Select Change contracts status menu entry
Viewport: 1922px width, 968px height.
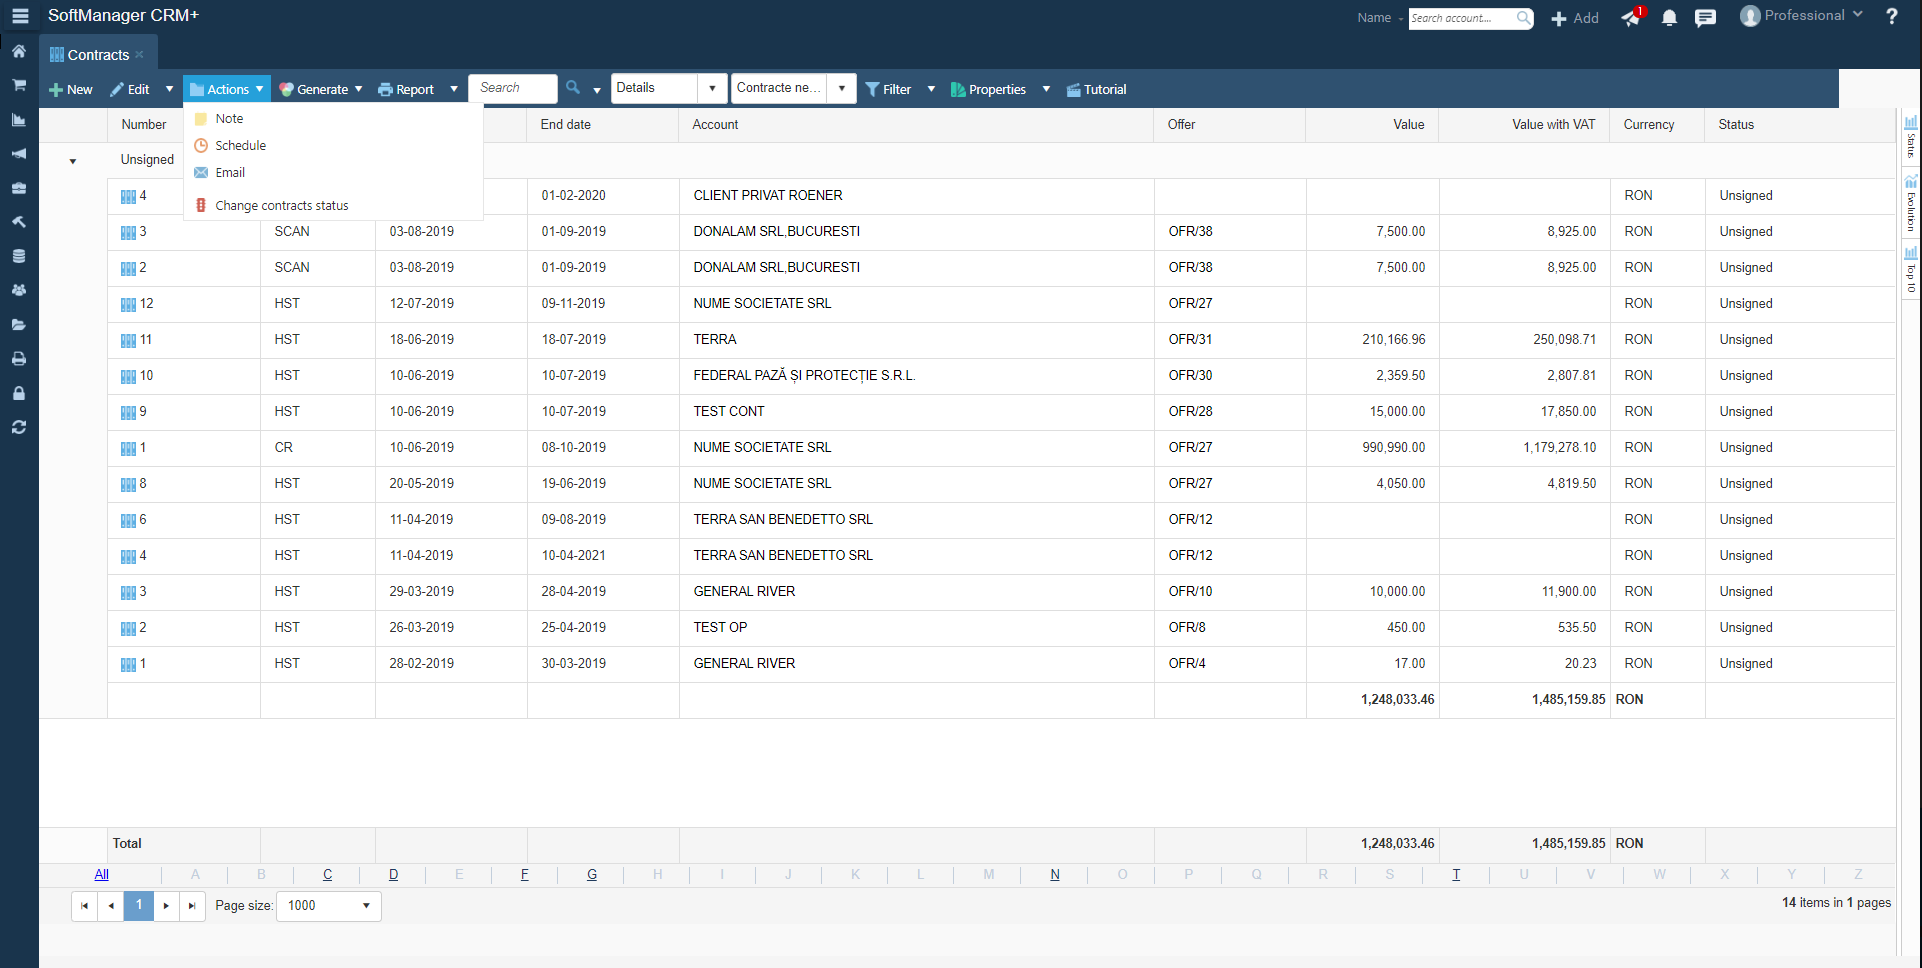281,206
